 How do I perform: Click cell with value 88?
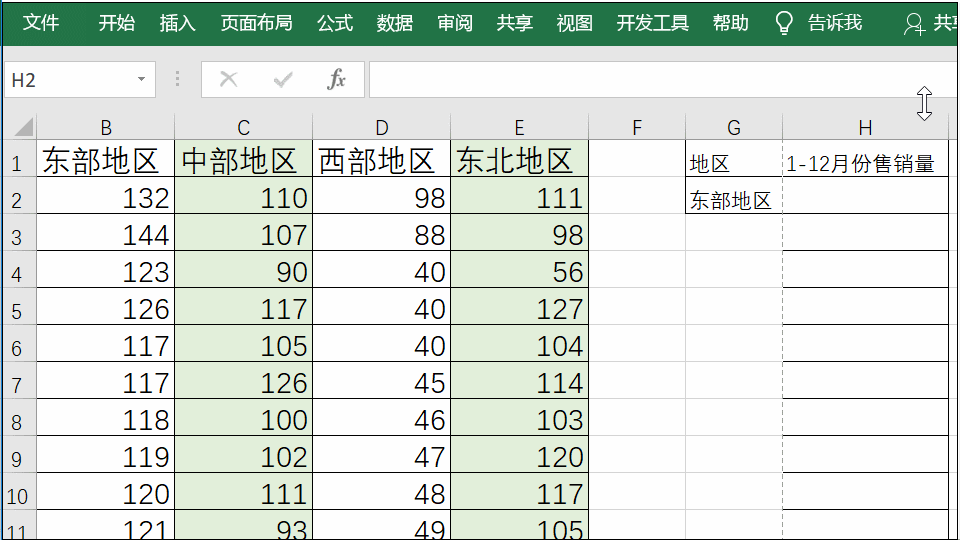click(x=381, y=233)
